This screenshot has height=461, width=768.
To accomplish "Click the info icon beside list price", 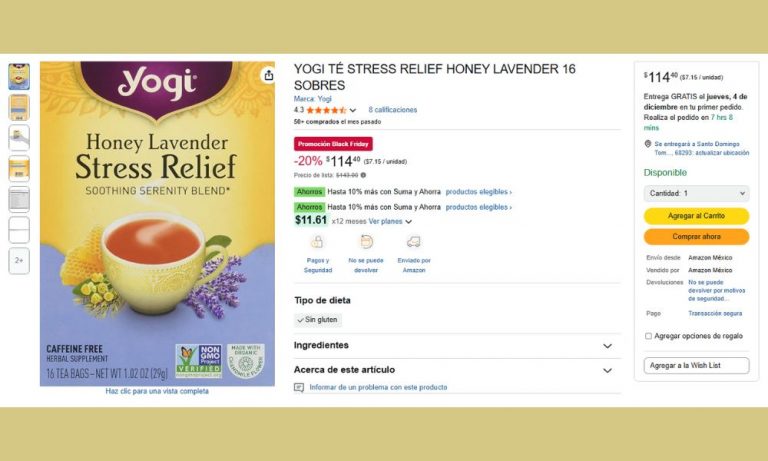I will [363, 175].
